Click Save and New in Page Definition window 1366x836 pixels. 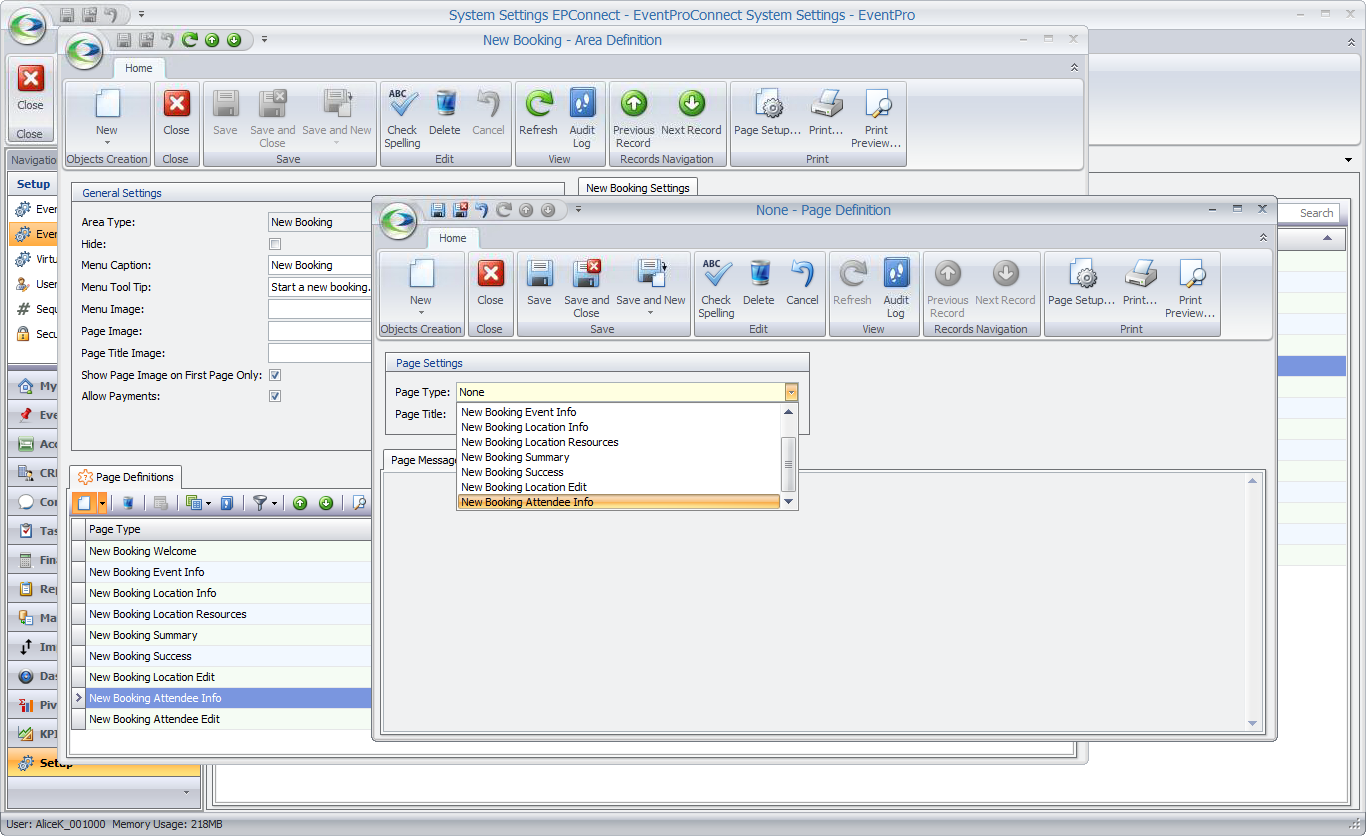click(651, 288)
